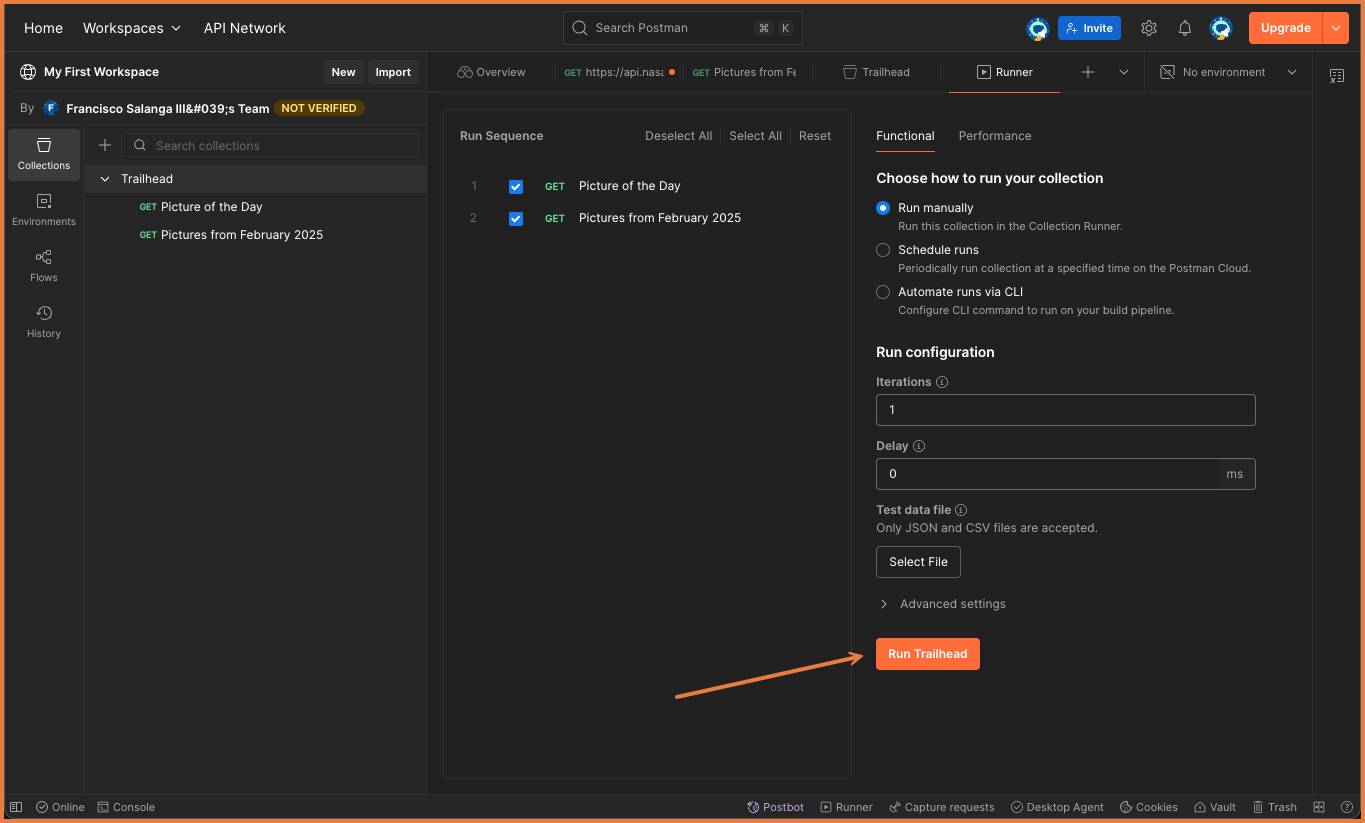Click Online status indicator
Screen dimensions: 1365x823
pyautogui.click(x=60, y=807)
